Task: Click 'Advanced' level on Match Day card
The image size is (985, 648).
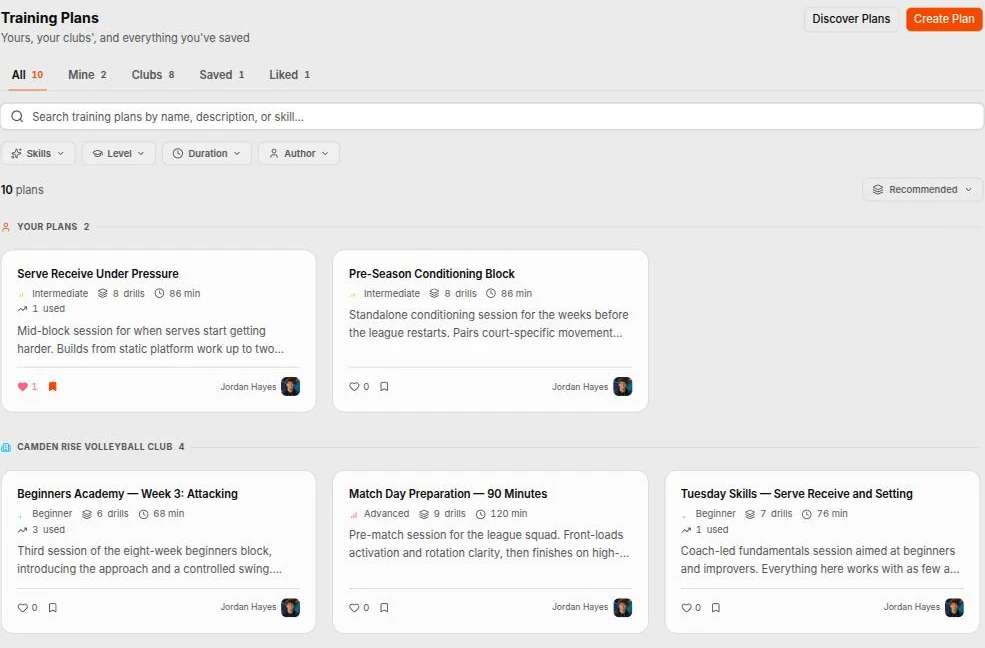Action: point(386,514)
